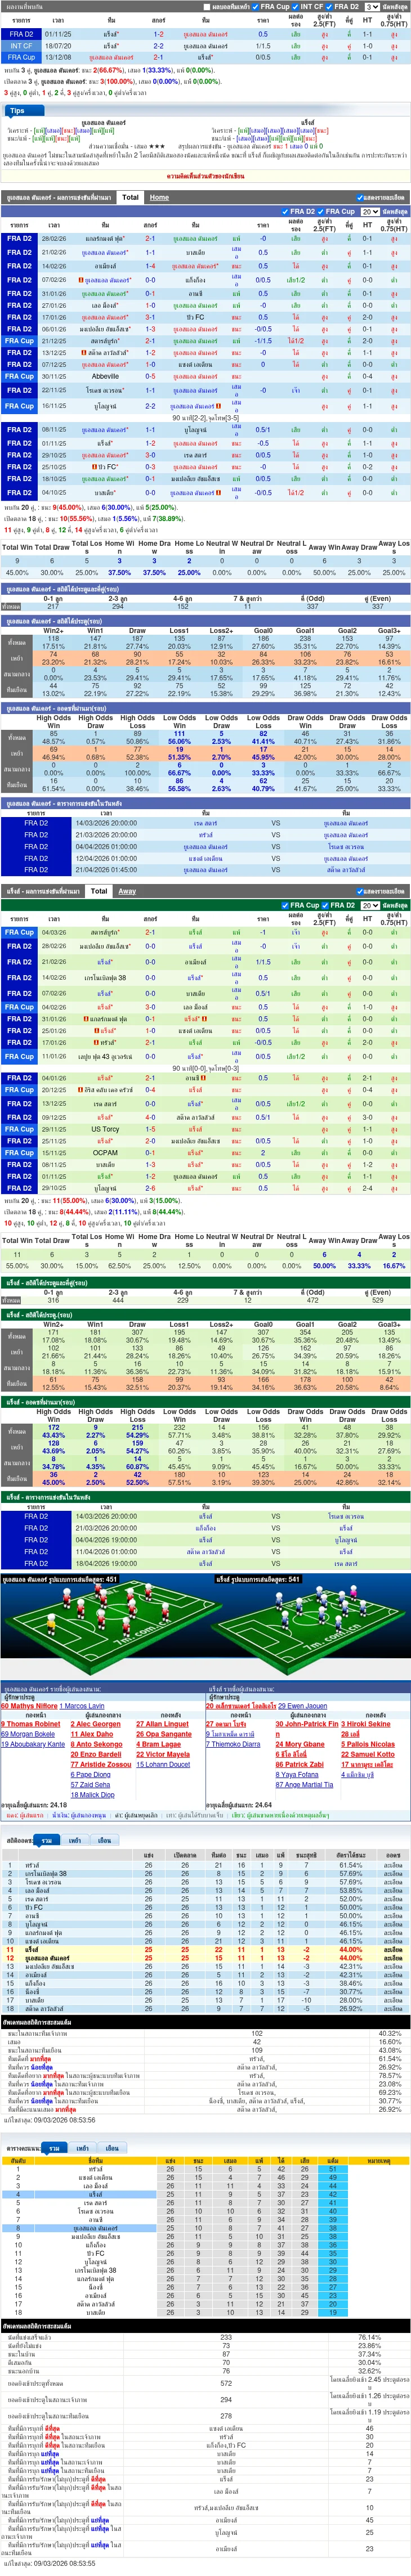Click the FRA Cup badge dated 04/03/26

click(x=19, y=932)
